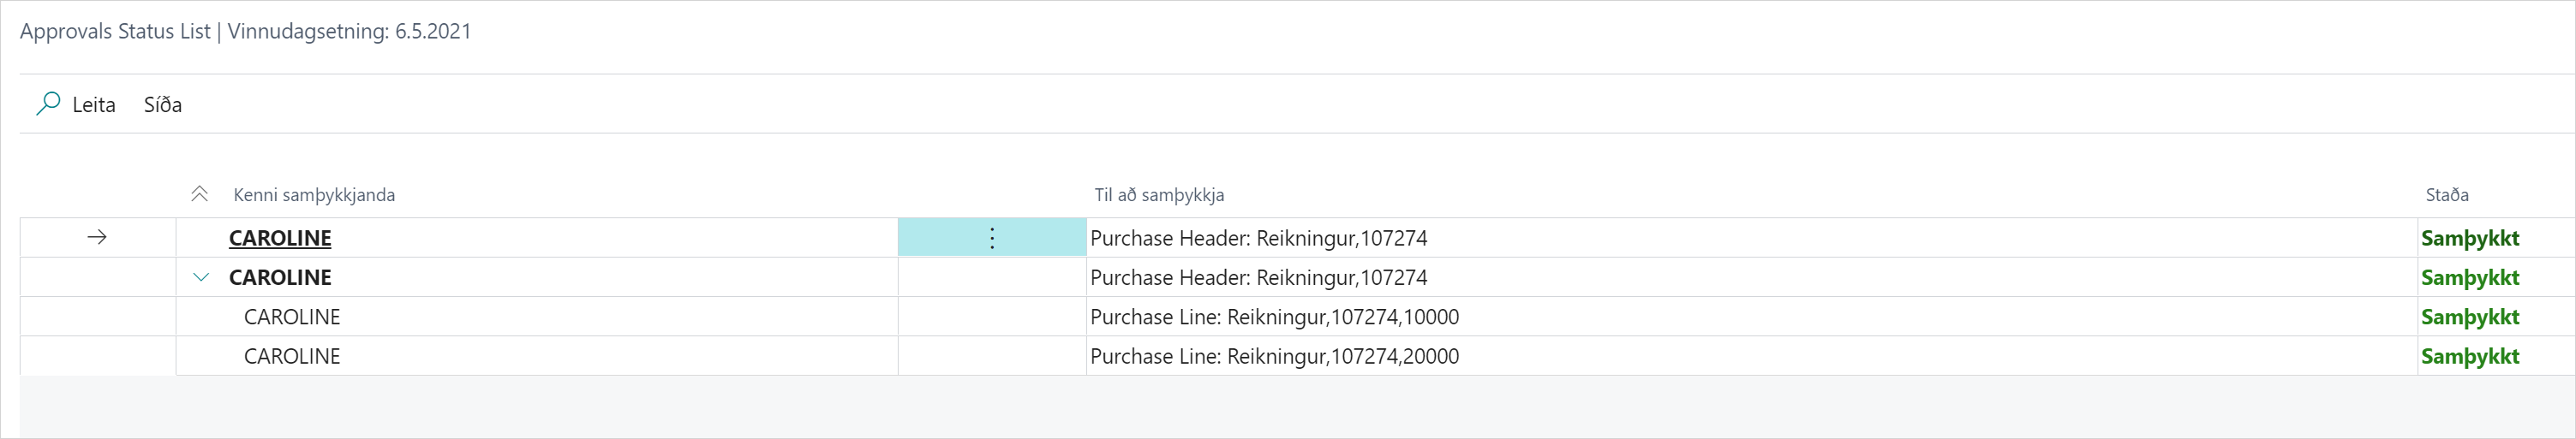Select CAROLINE in the 107274,10000 line row

tap(292, 317)
